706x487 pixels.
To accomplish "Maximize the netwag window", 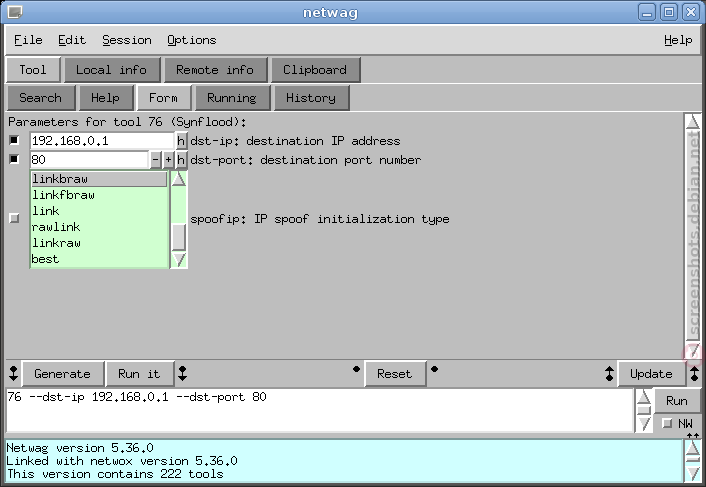I will point(669,12).
